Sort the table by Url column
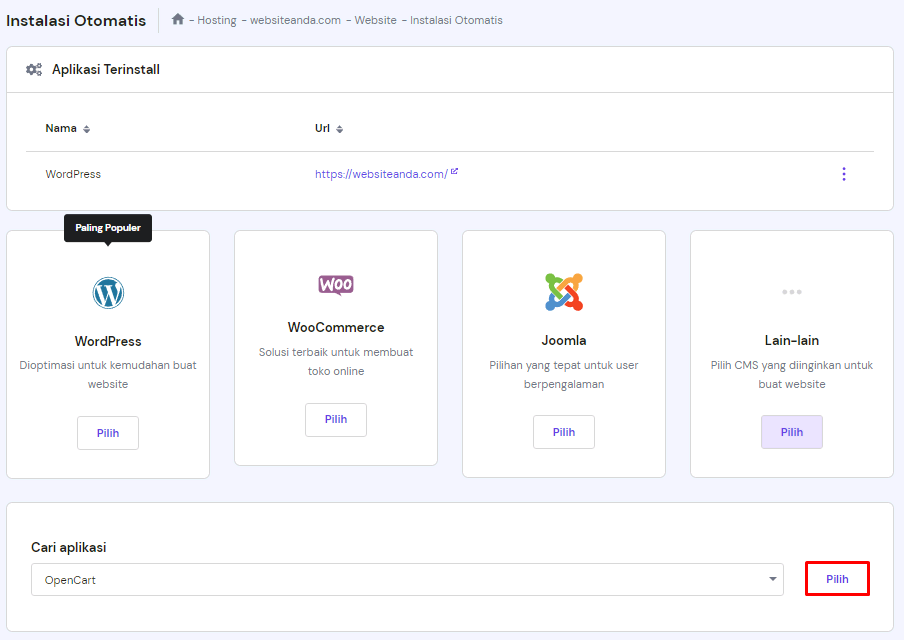The image size is (904, 640). click(x=339, y=129)
